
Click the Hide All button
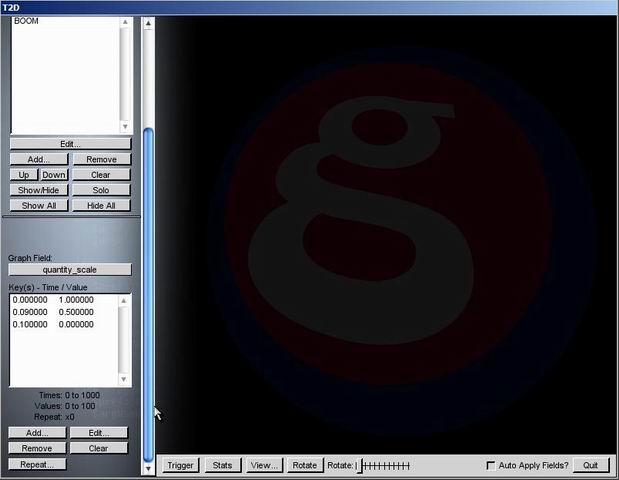pos(101,205)
